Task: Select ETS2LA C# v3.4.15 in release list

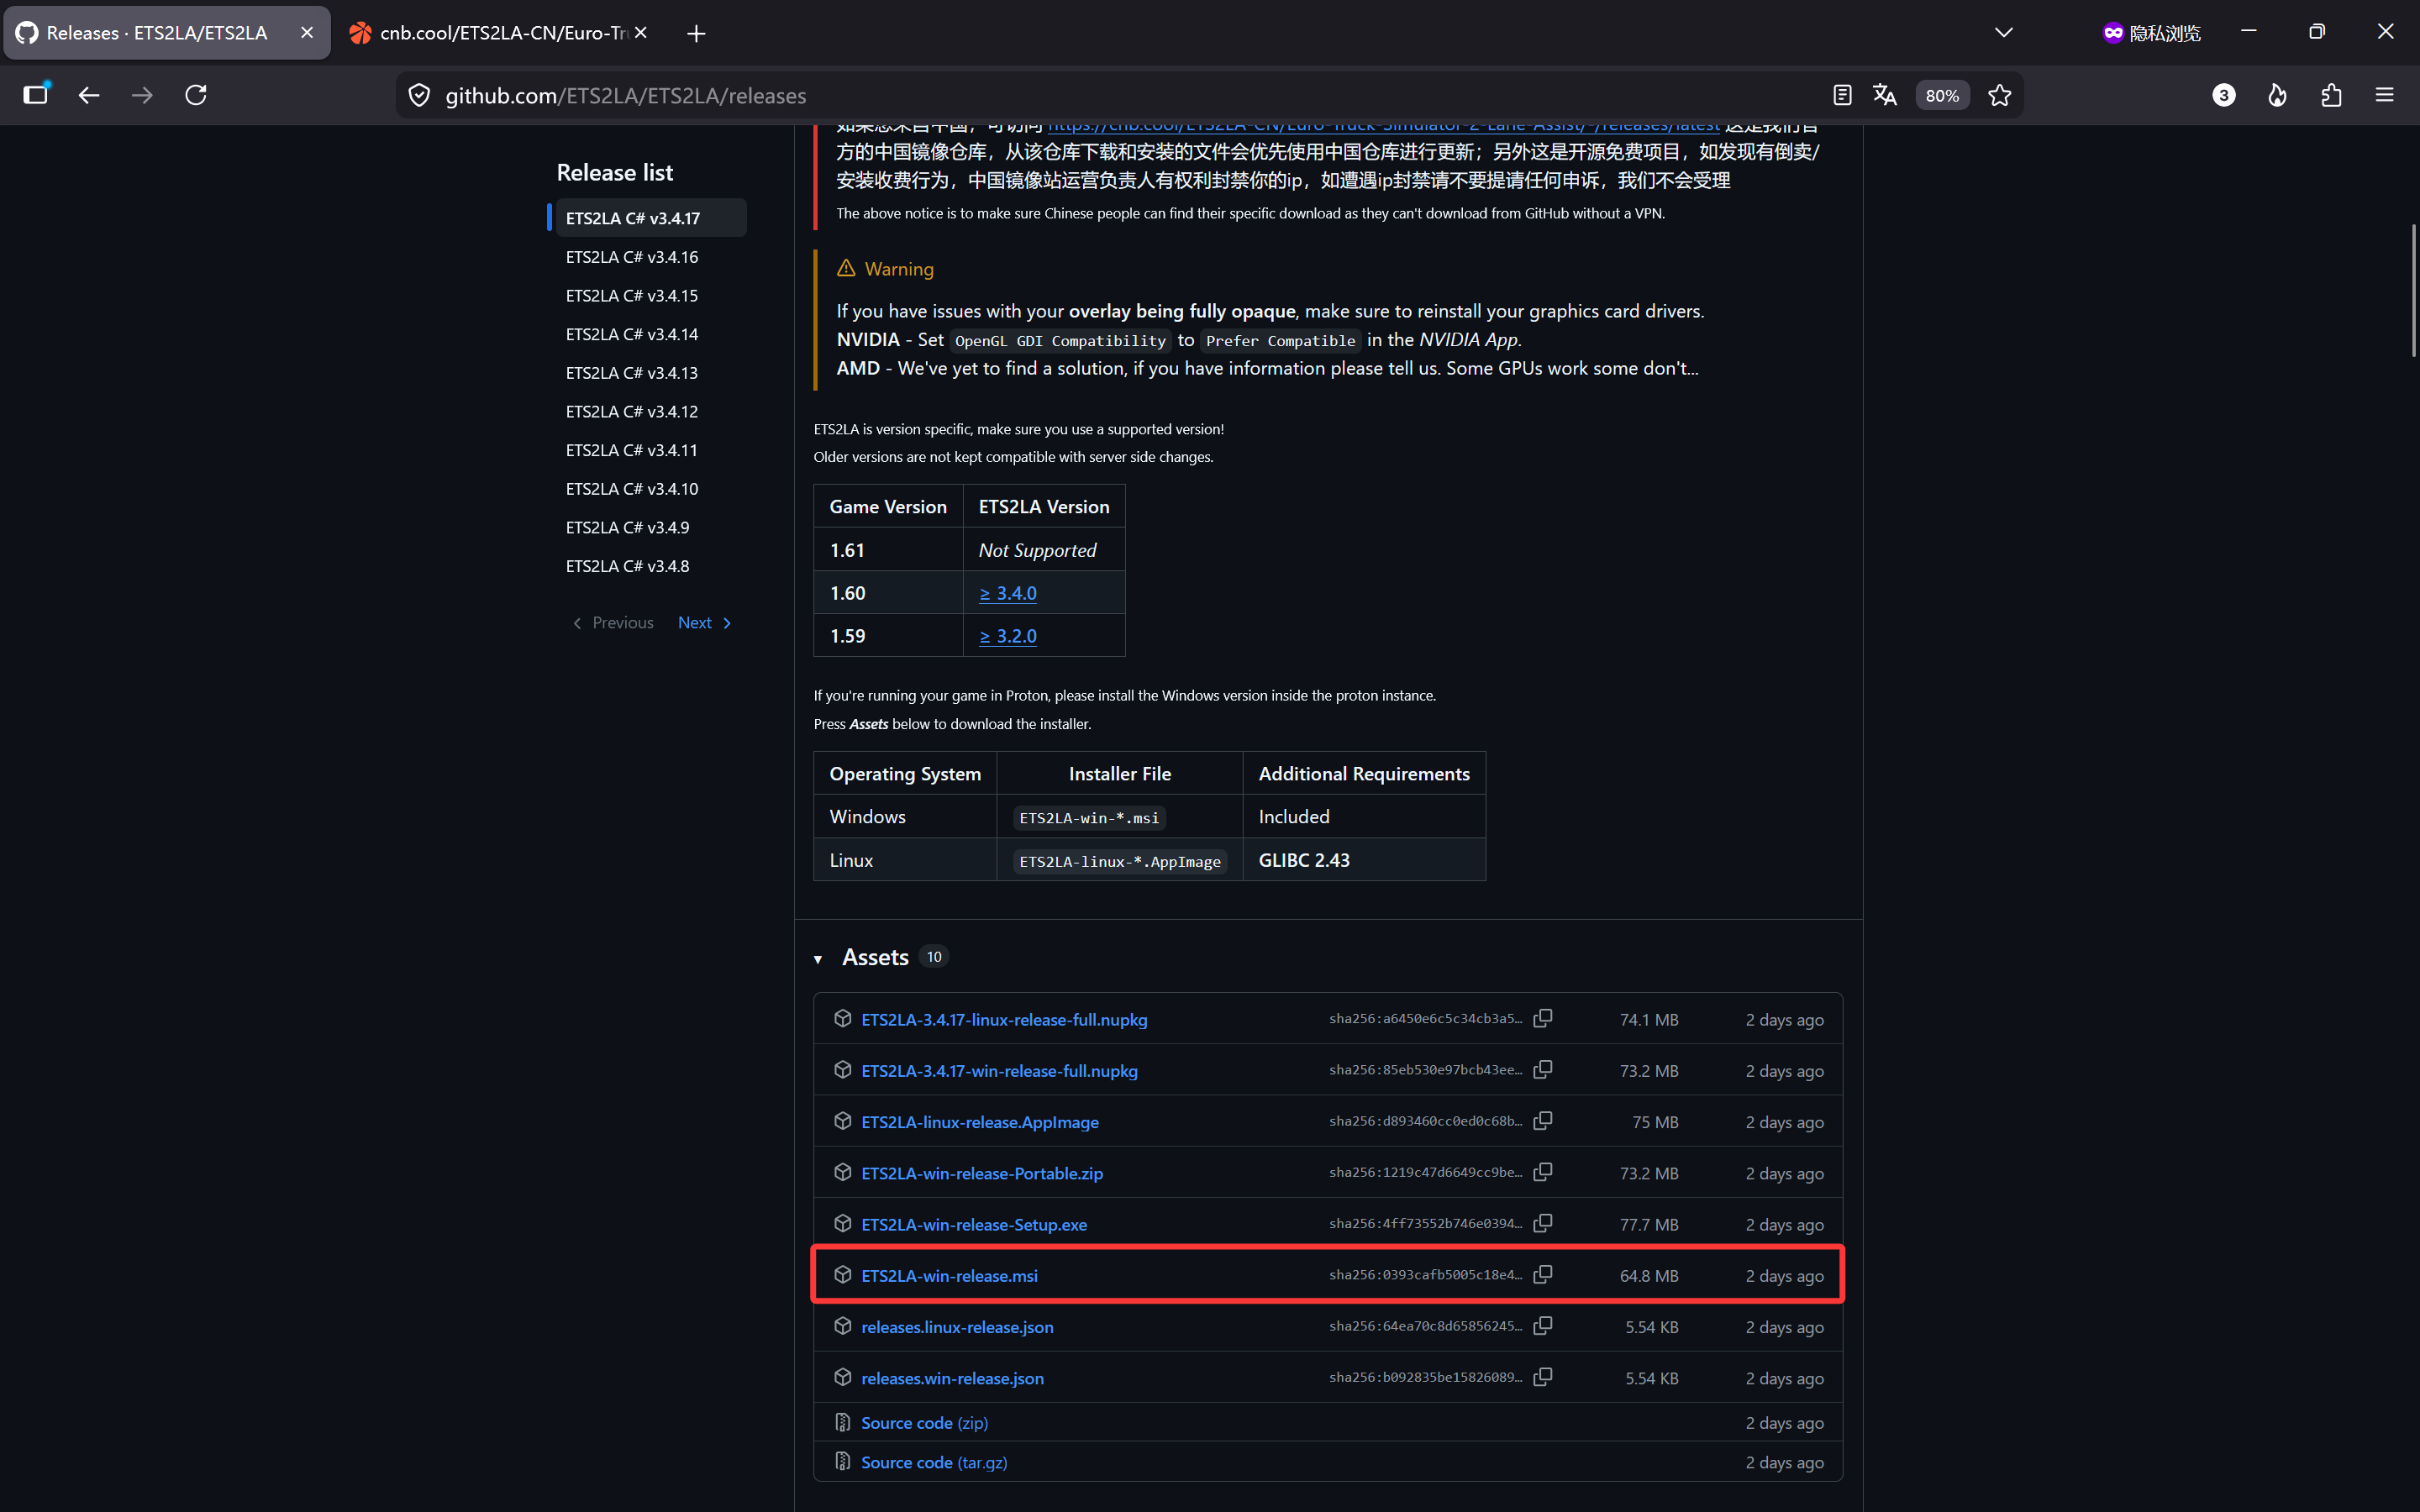Action: tap(632, 295)
